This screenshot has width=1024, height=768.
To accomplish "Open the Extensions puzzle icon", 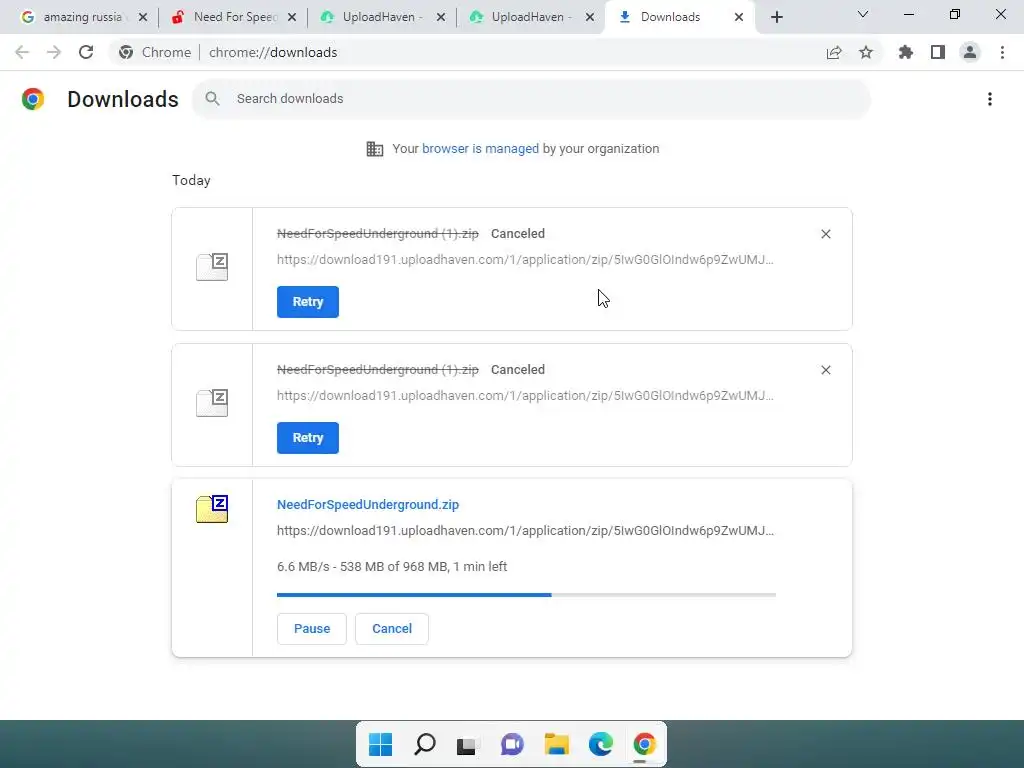I will [x=906, y=52].
